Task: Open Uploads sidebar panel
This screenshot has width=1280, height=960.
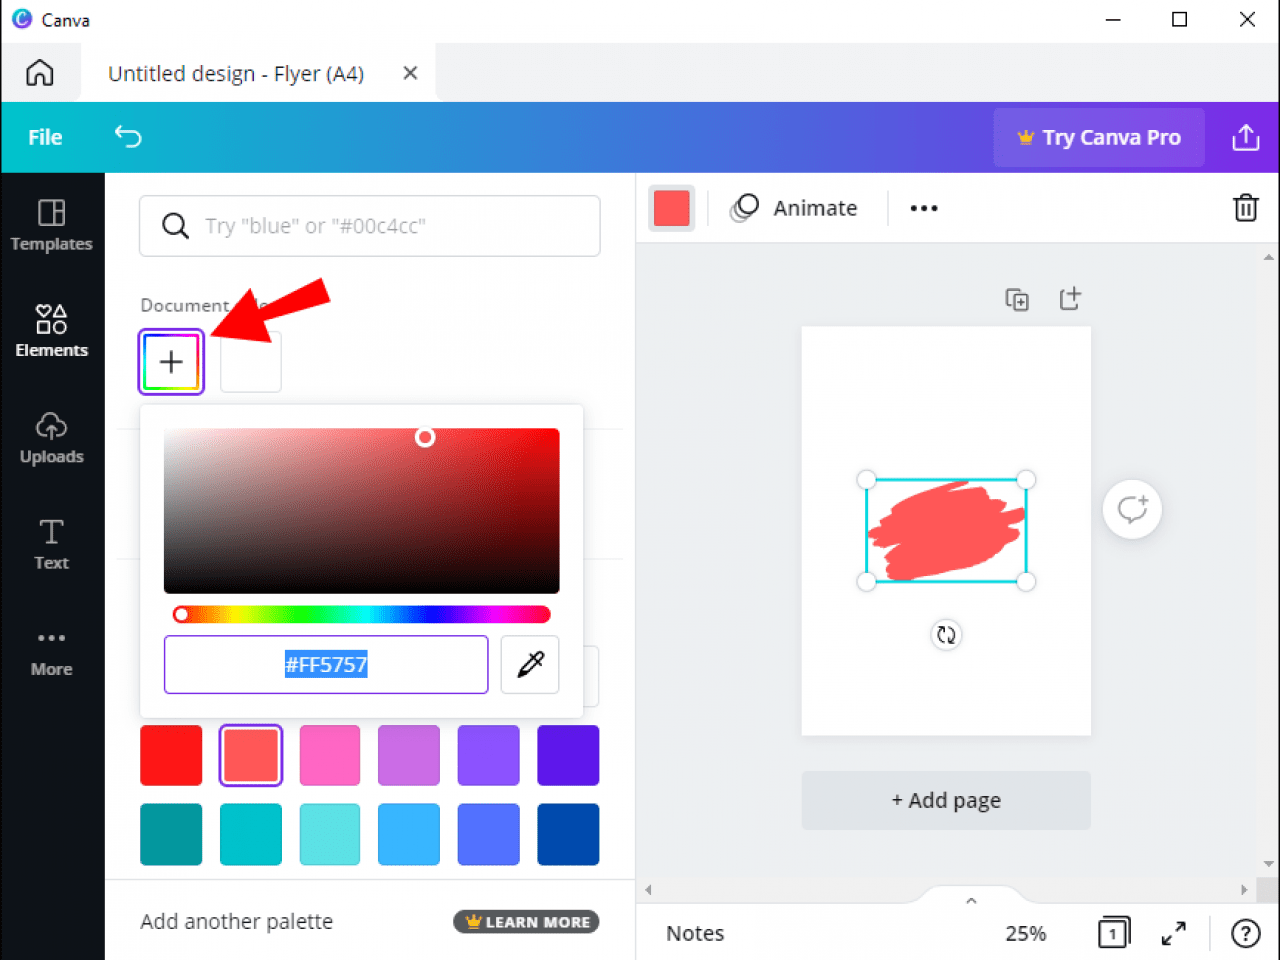Action: (51, 438)
